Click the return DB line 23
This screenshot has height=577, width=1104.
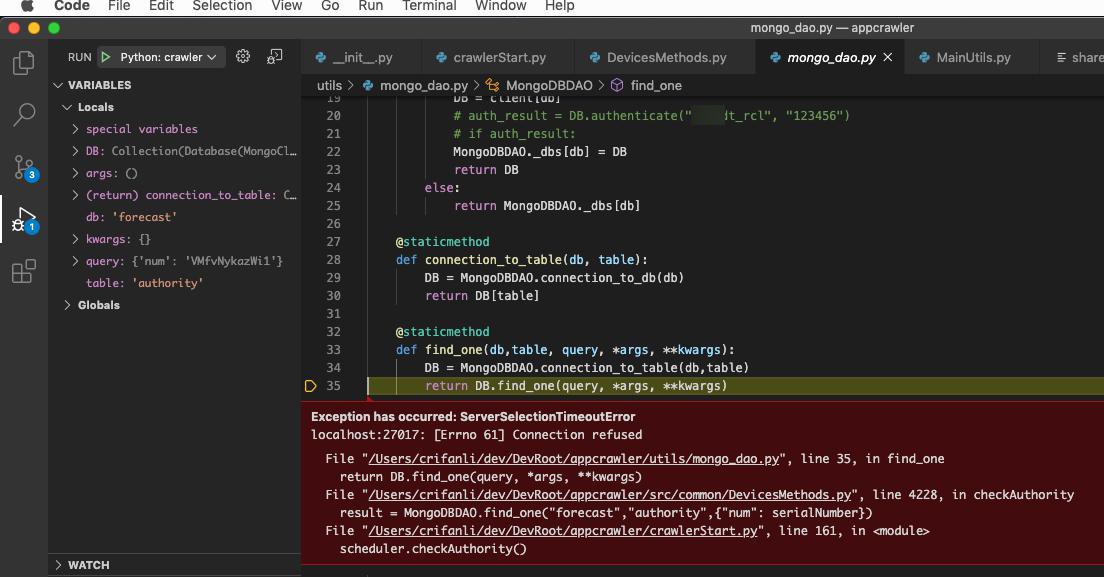tap(486, 170)
